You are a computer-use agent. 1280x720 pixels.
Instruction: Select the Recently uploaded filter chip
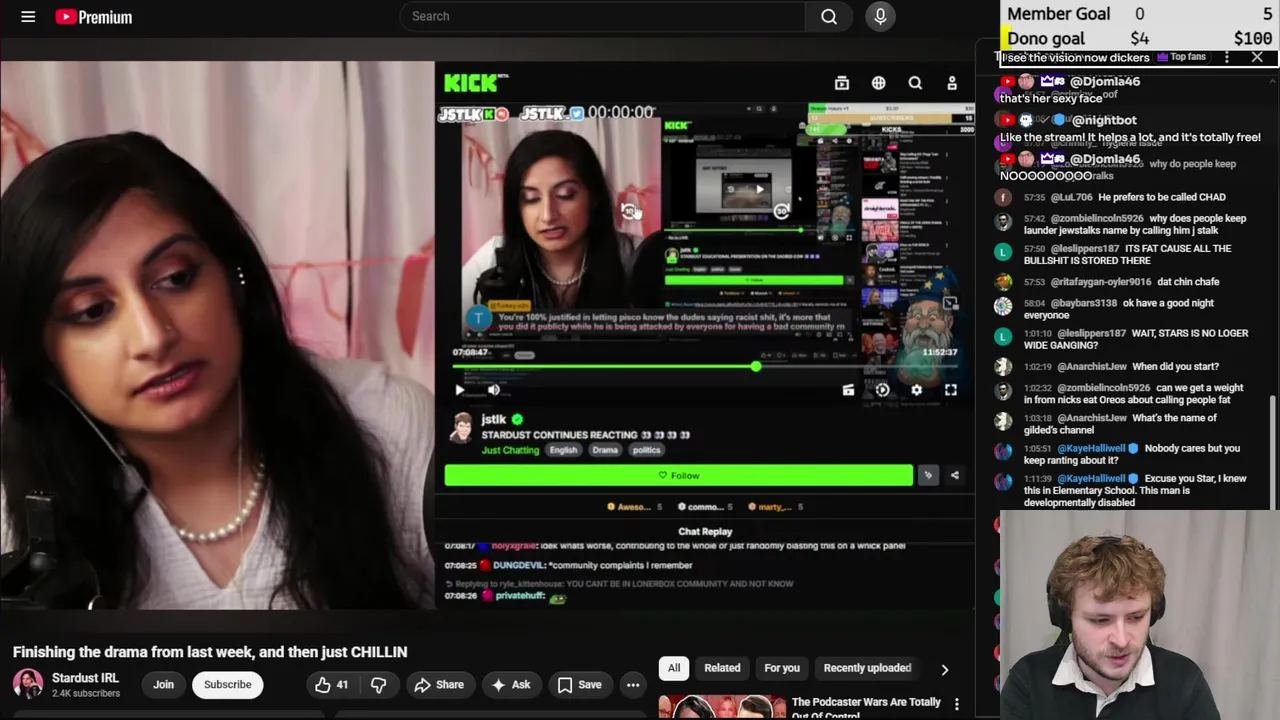[x=867, y=668]
